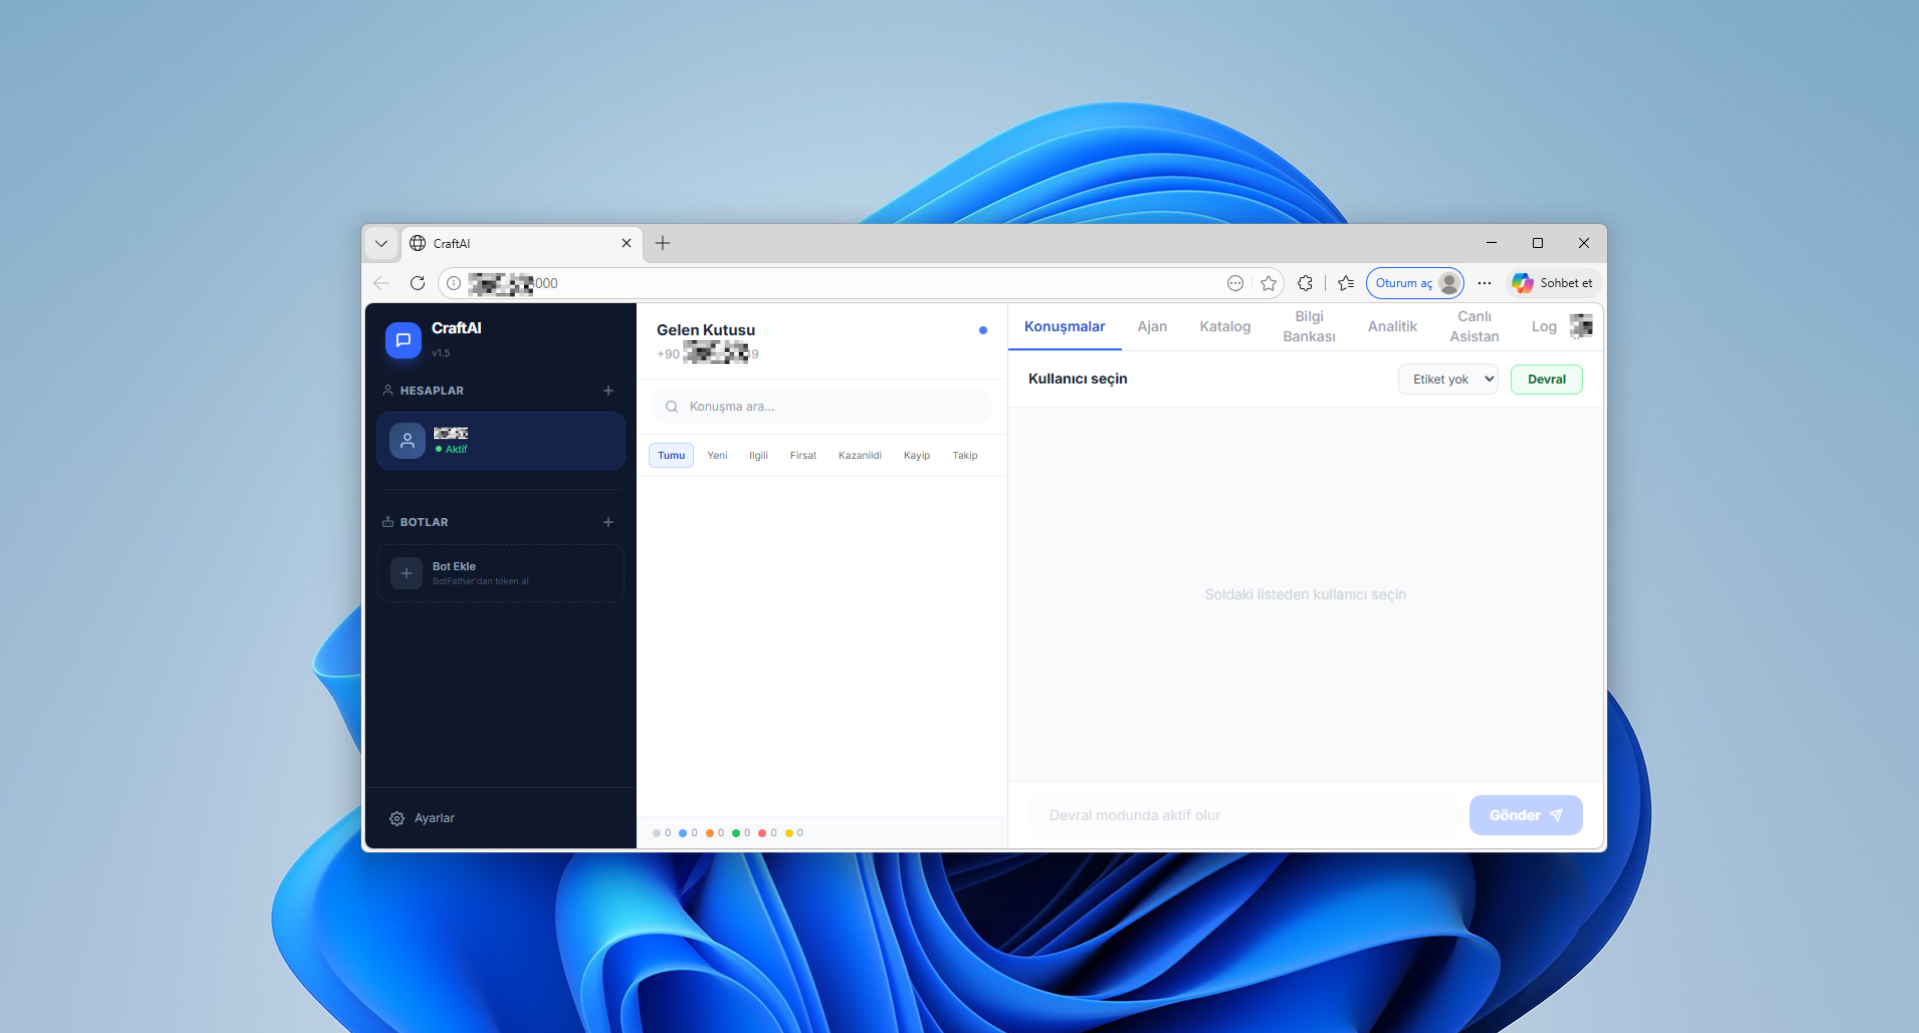Refresh the page with reload icon
Viewport: 1919px width, 1033px height.
418,283
